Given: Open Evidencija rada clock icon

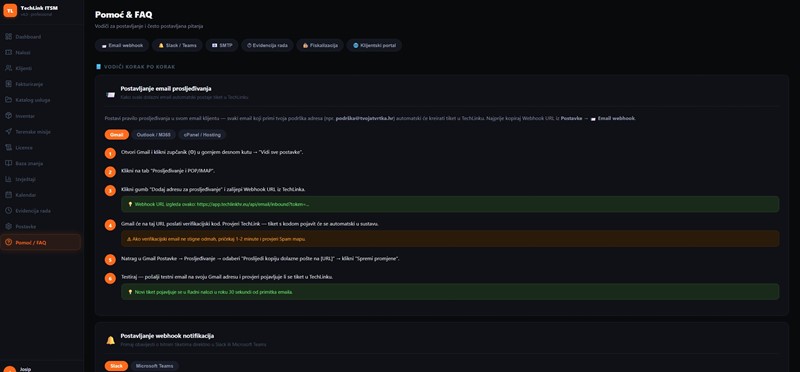Looking at the screenshot, I should (8, 211).
